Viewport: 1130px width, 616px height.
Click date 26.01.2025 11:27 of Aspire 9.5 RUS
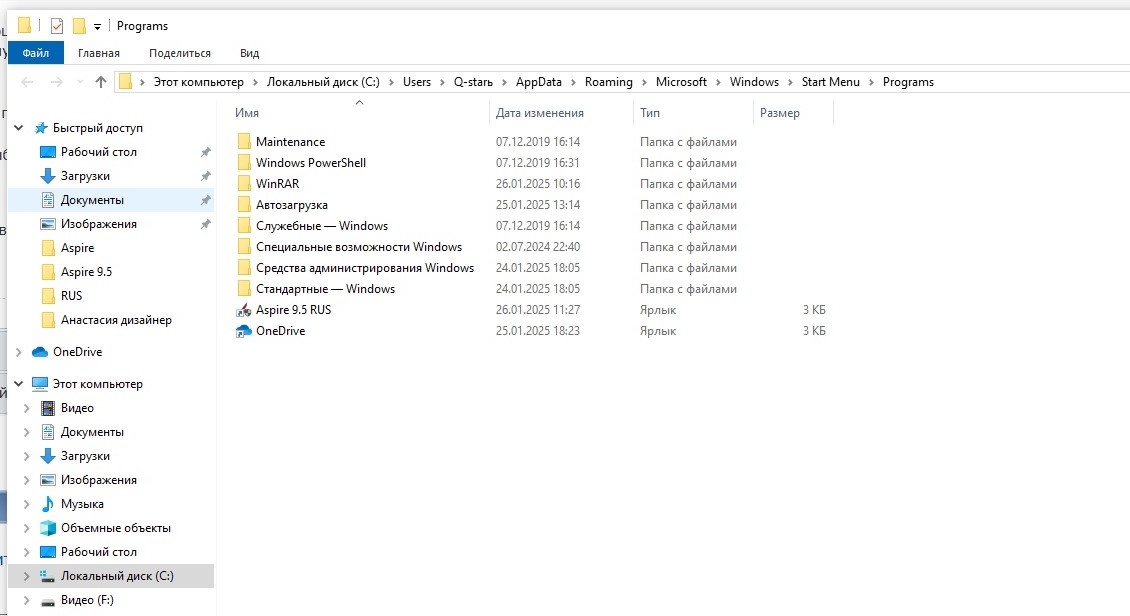coord(538,310)
